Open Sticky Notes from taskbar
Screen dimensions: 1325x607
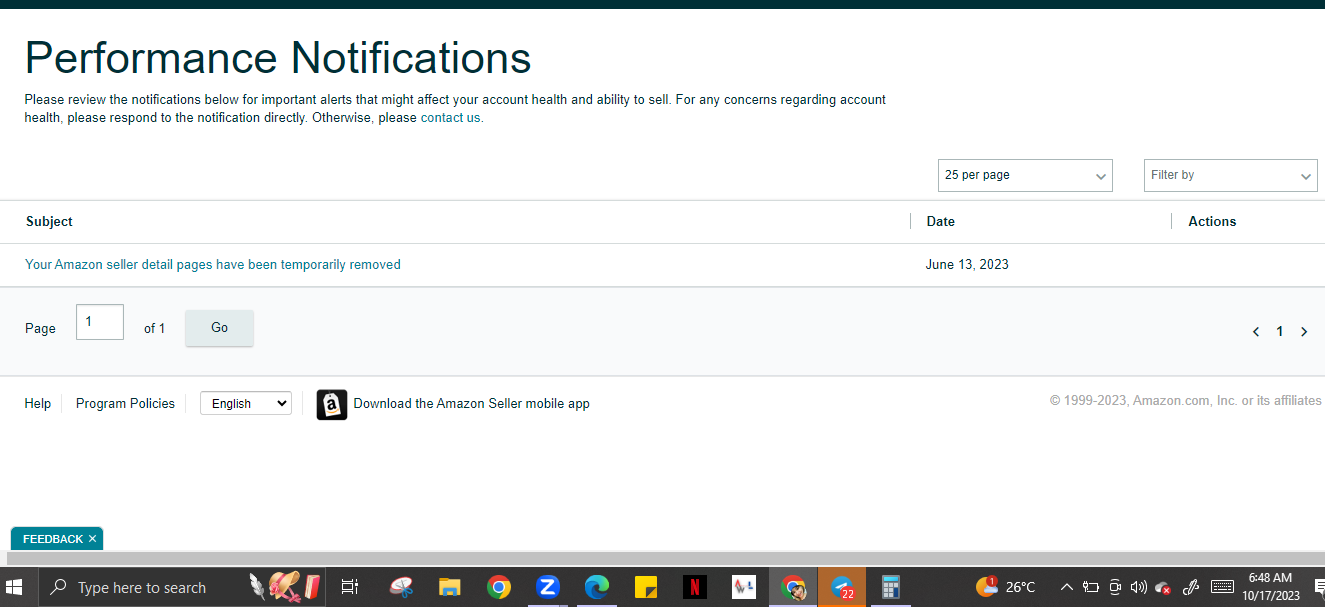[x=646, y=587]
